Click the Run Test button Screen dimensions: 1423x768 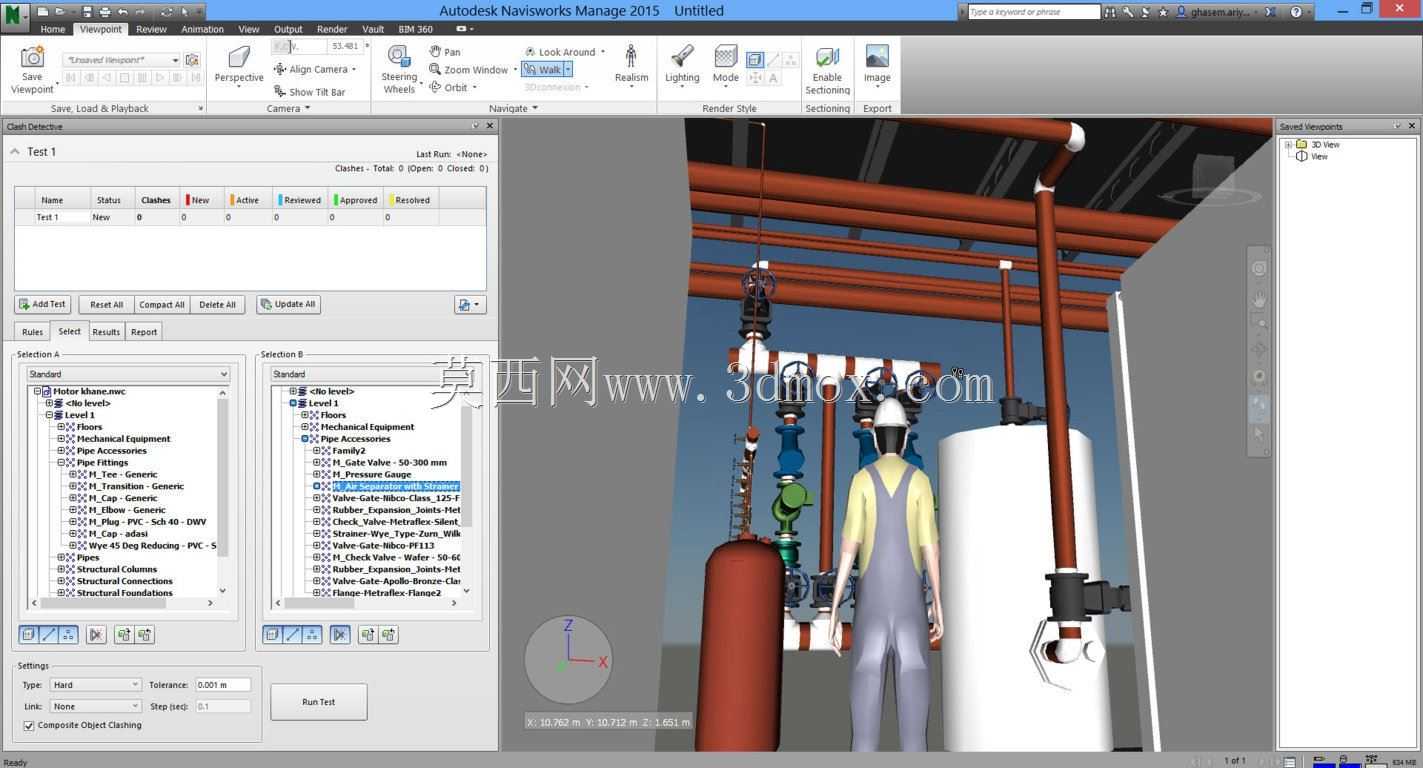(x=318, y=702)
